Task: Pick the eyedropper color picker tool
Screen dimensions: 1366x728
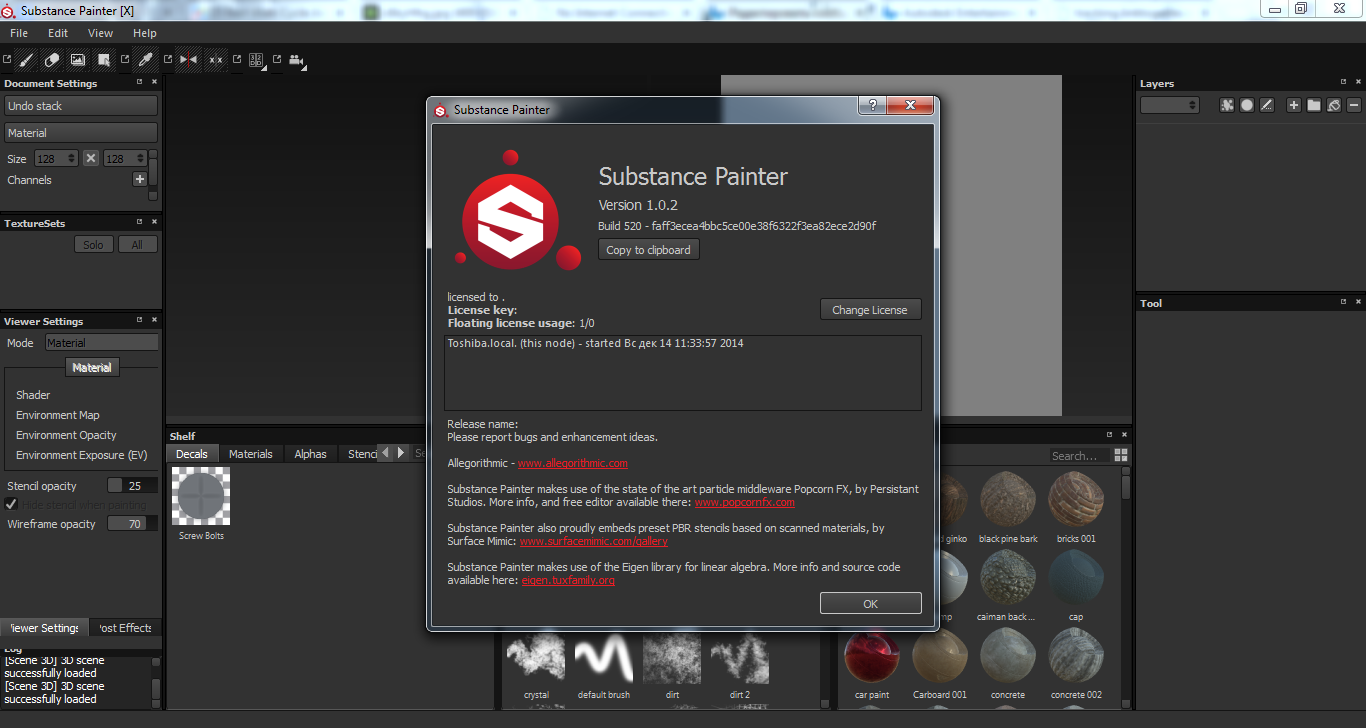Action: pyautogui.click(x=145, y=60)
